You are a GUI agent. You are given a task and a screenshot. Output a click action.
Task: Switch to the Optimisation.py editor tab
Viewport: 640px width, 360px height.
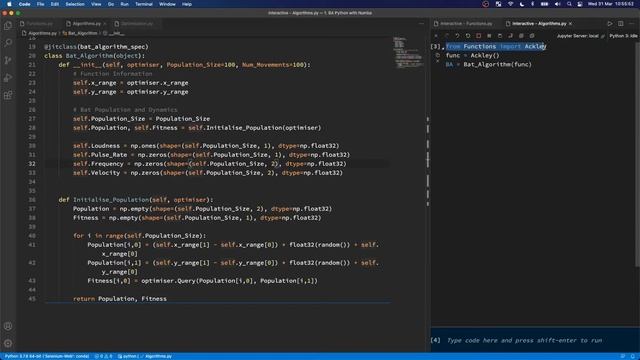pyautogui.click(x=137, y=24)
